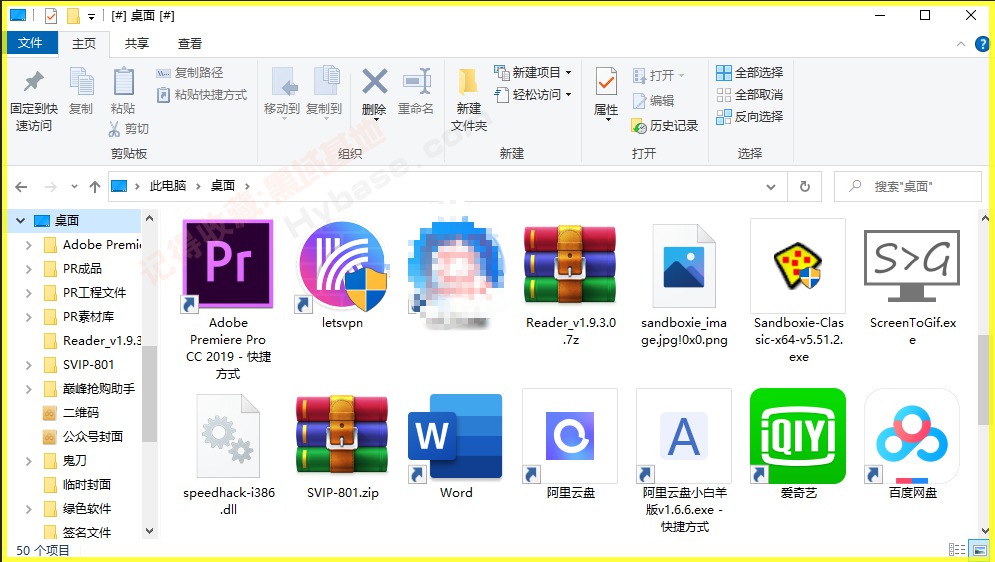Viewport: 995px width, 562px height.
Task: Switch to the 查看 ribbon tab
Action: [190, 43]
